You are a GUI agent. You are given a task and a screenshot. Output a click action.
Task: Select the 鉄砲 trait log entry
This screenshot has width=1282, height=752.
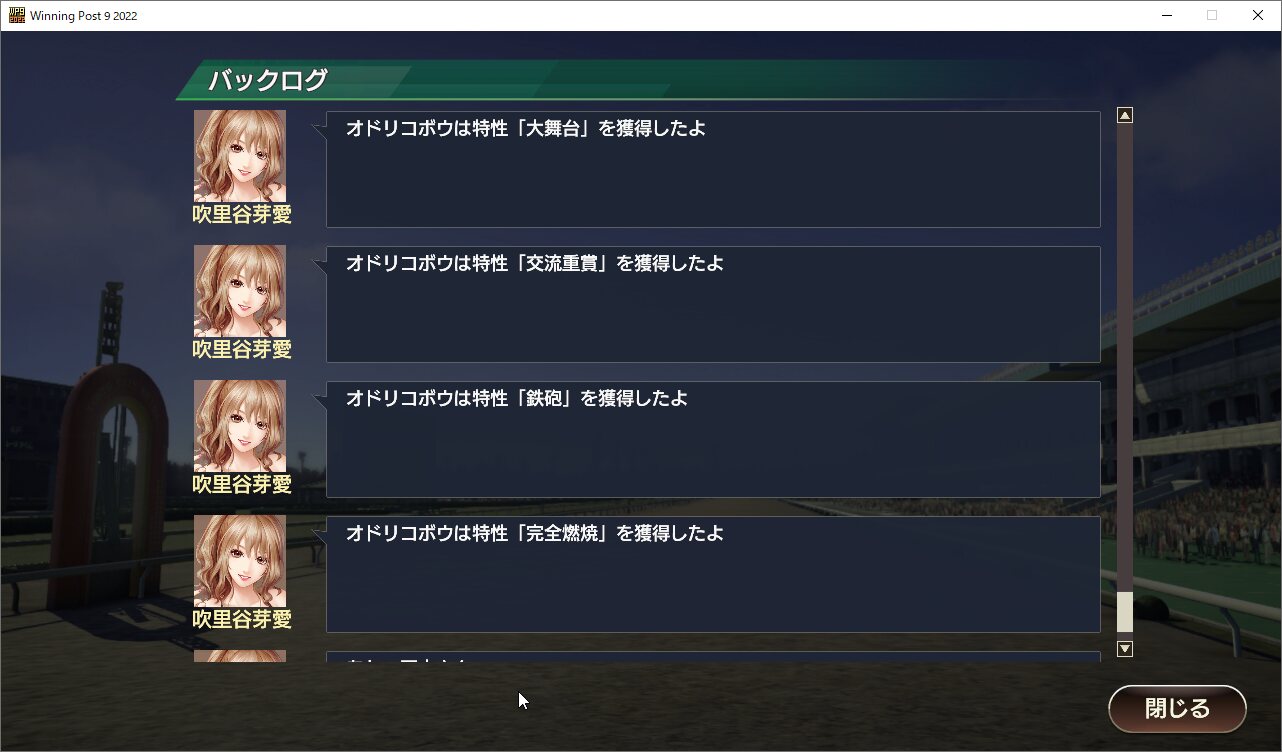[713, 439]
